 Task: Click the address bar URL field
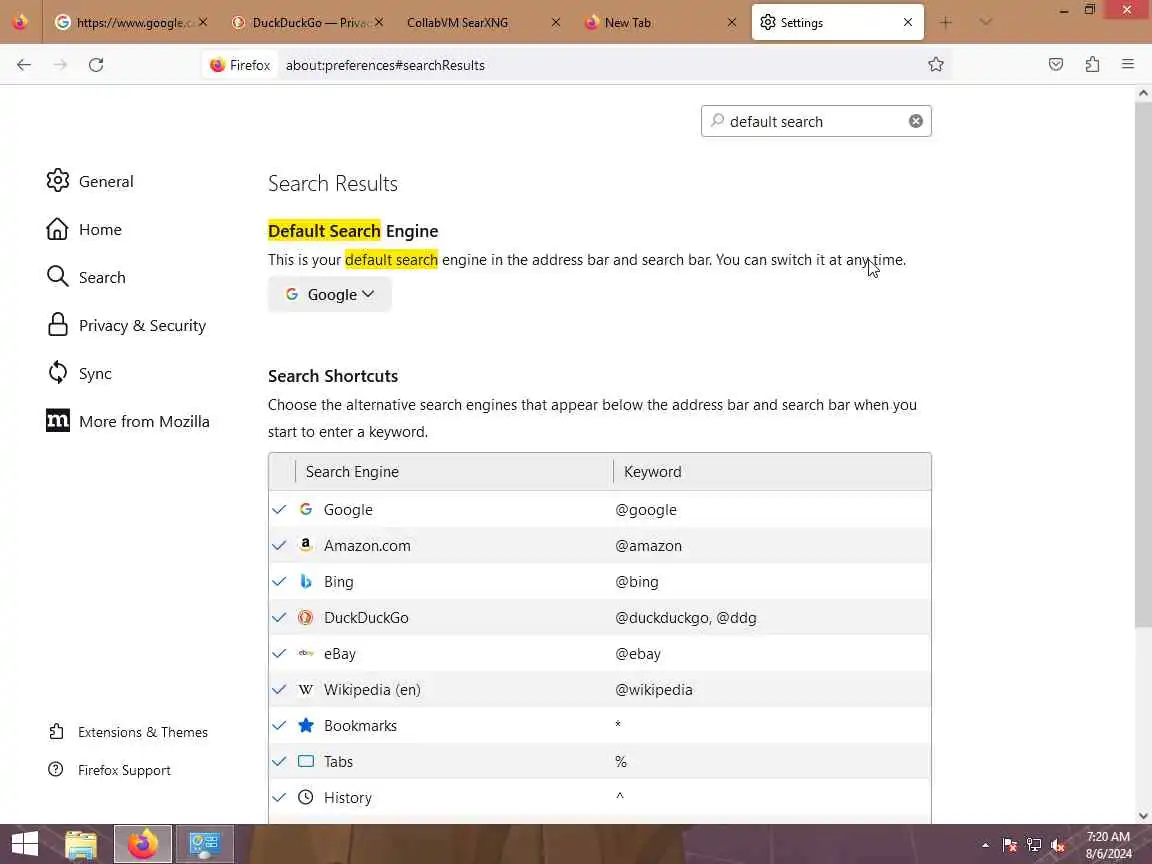[x=599, y=65]
